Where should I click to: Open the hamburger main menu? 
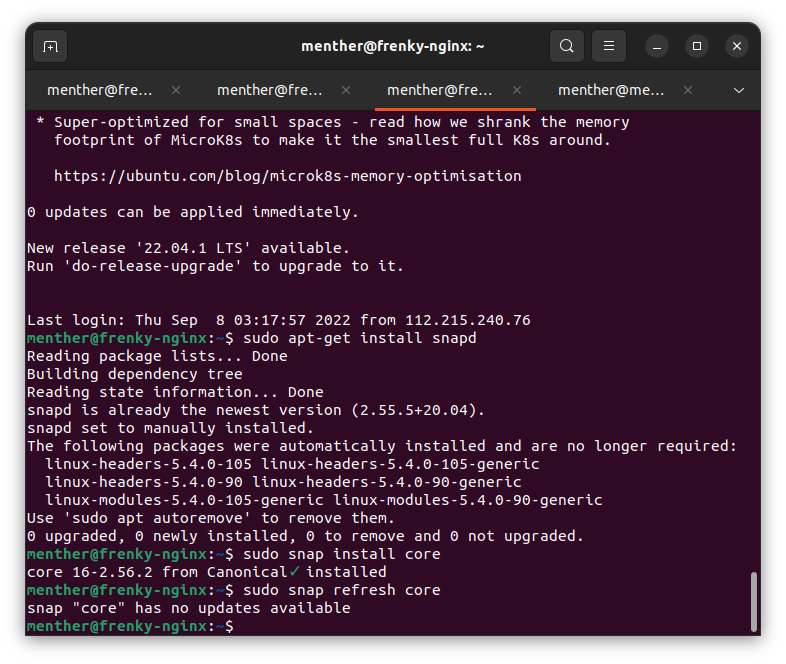point(609,46)
